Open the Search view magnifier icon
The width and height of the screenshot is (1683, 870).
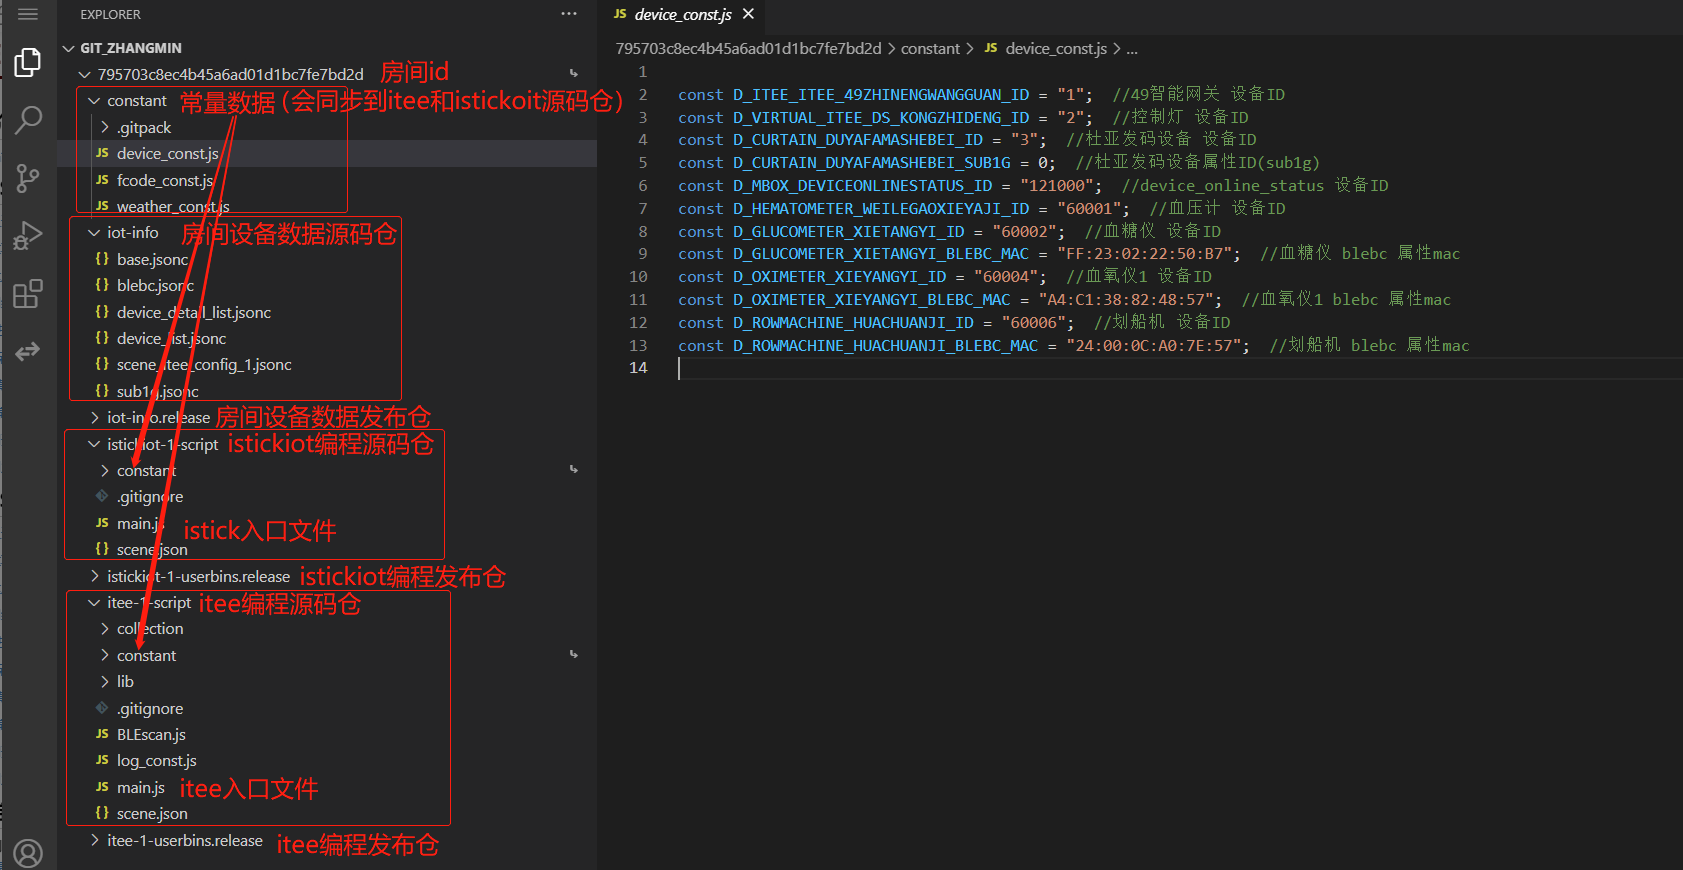[x=28, y=120]
